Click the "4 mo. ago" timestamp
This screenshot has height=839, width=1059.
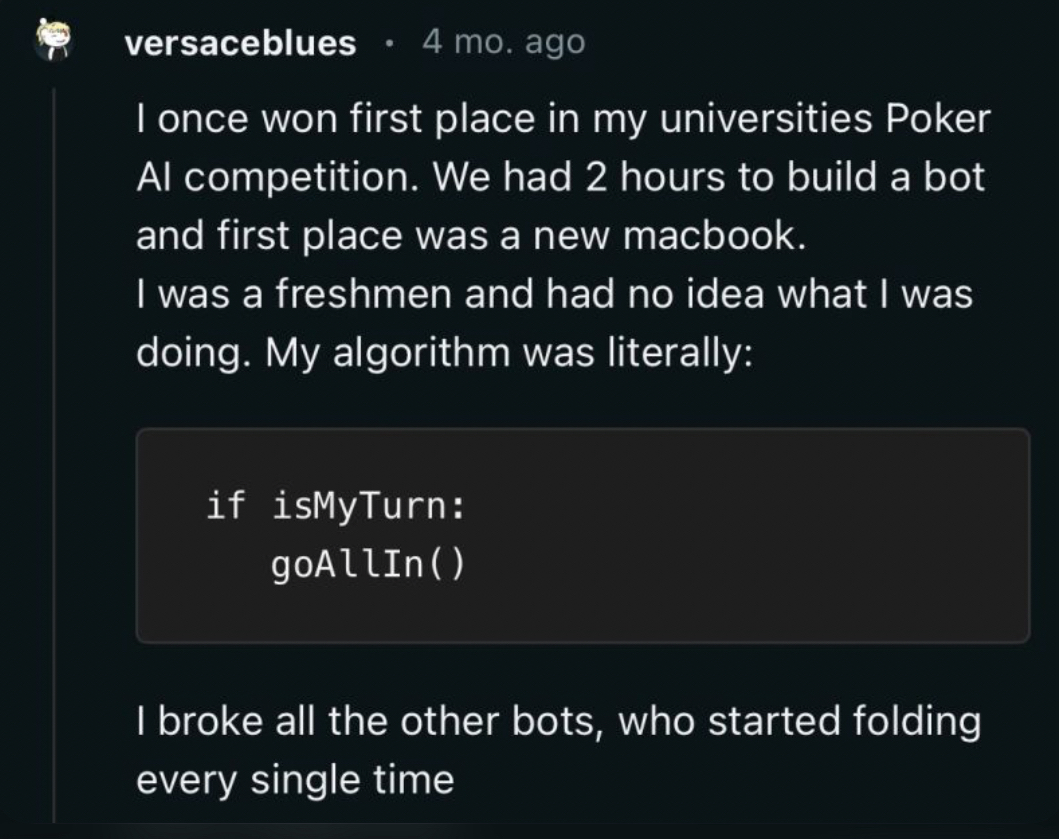pos(503,42)
